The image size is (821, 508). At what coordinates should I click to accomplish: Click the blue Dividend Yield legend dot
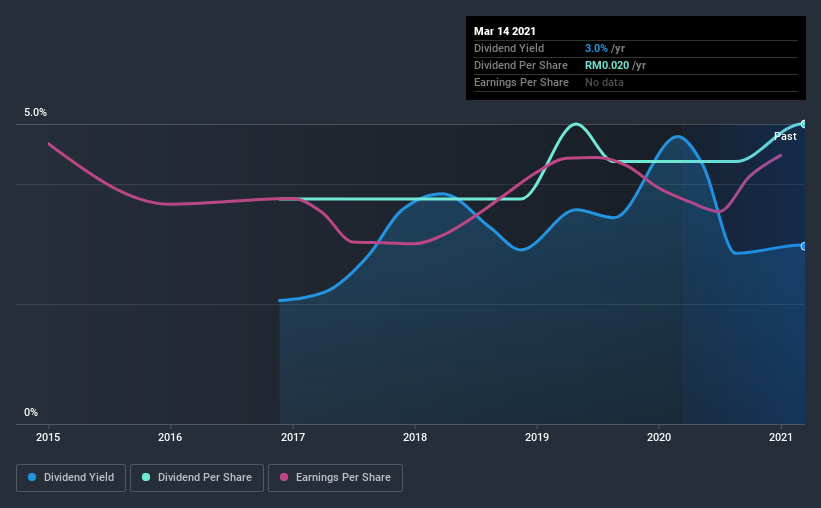[32, 477]
